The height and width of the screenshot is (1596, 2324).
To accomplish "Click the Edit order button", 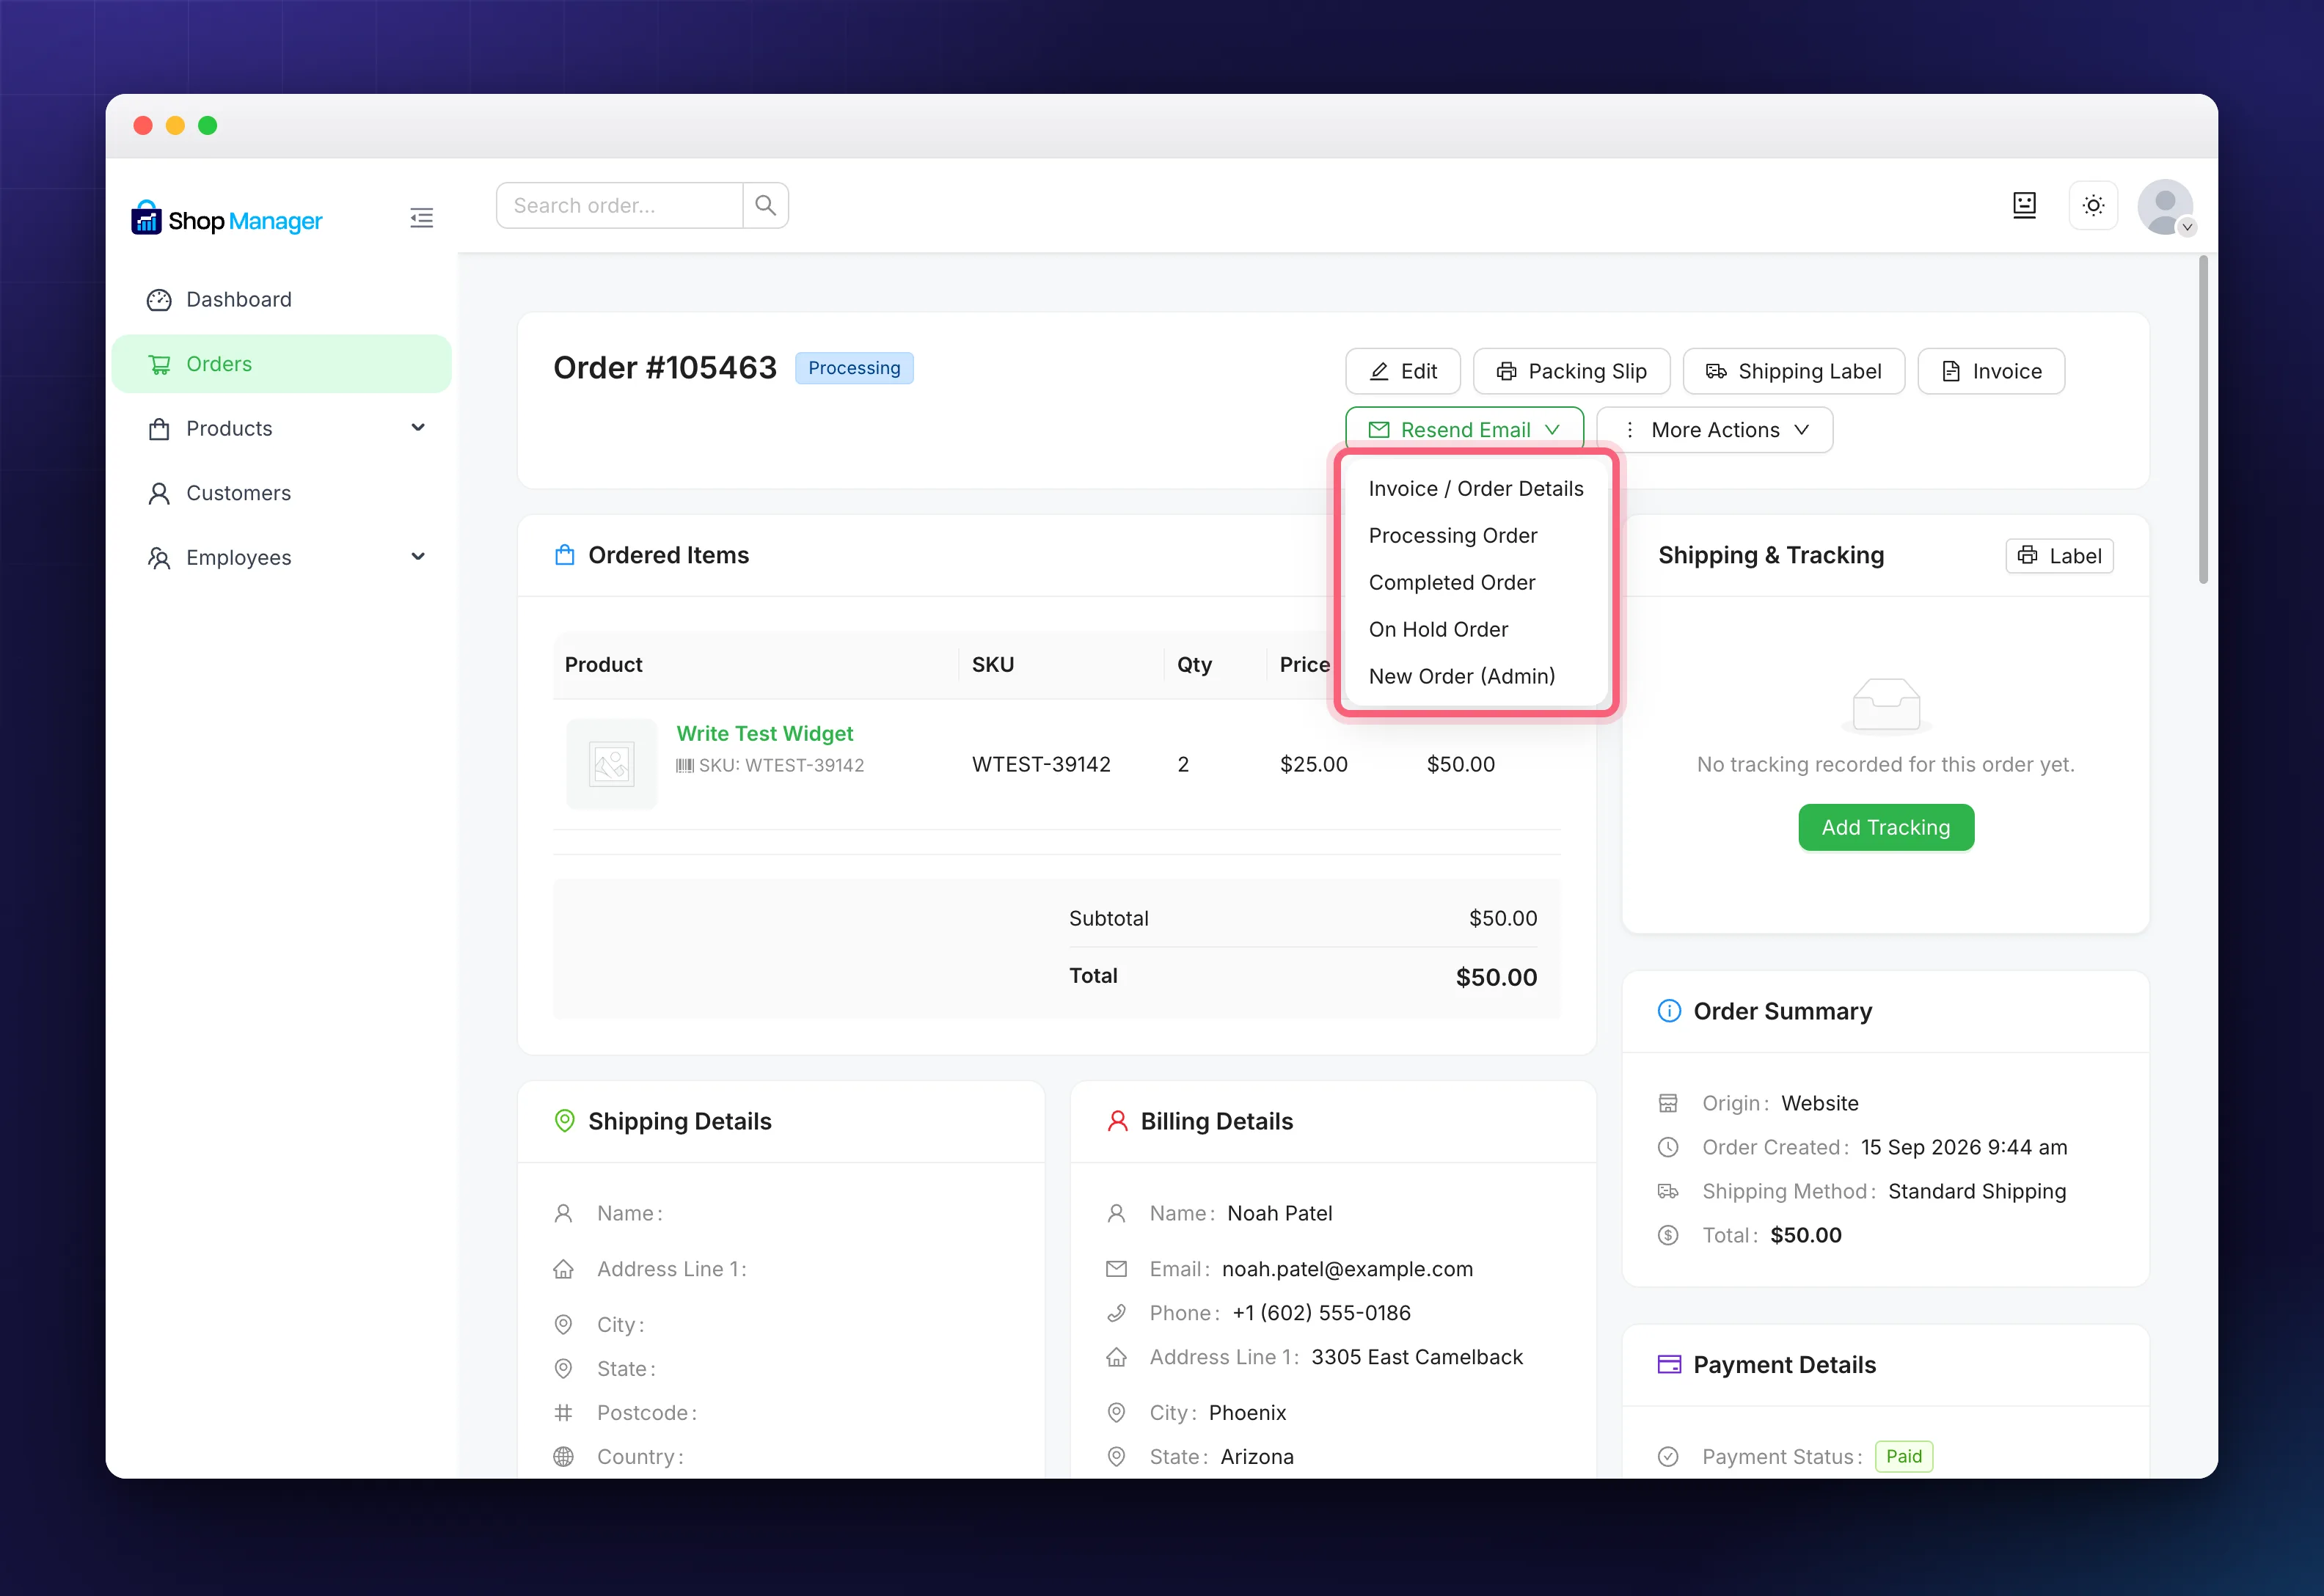I will click(1402, 371).
